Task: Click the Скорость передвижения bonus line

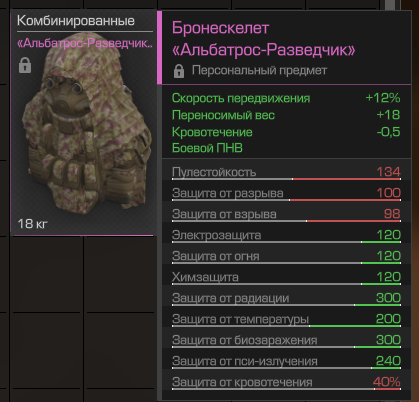Action: pyautogui.click(x=286, y=98)
